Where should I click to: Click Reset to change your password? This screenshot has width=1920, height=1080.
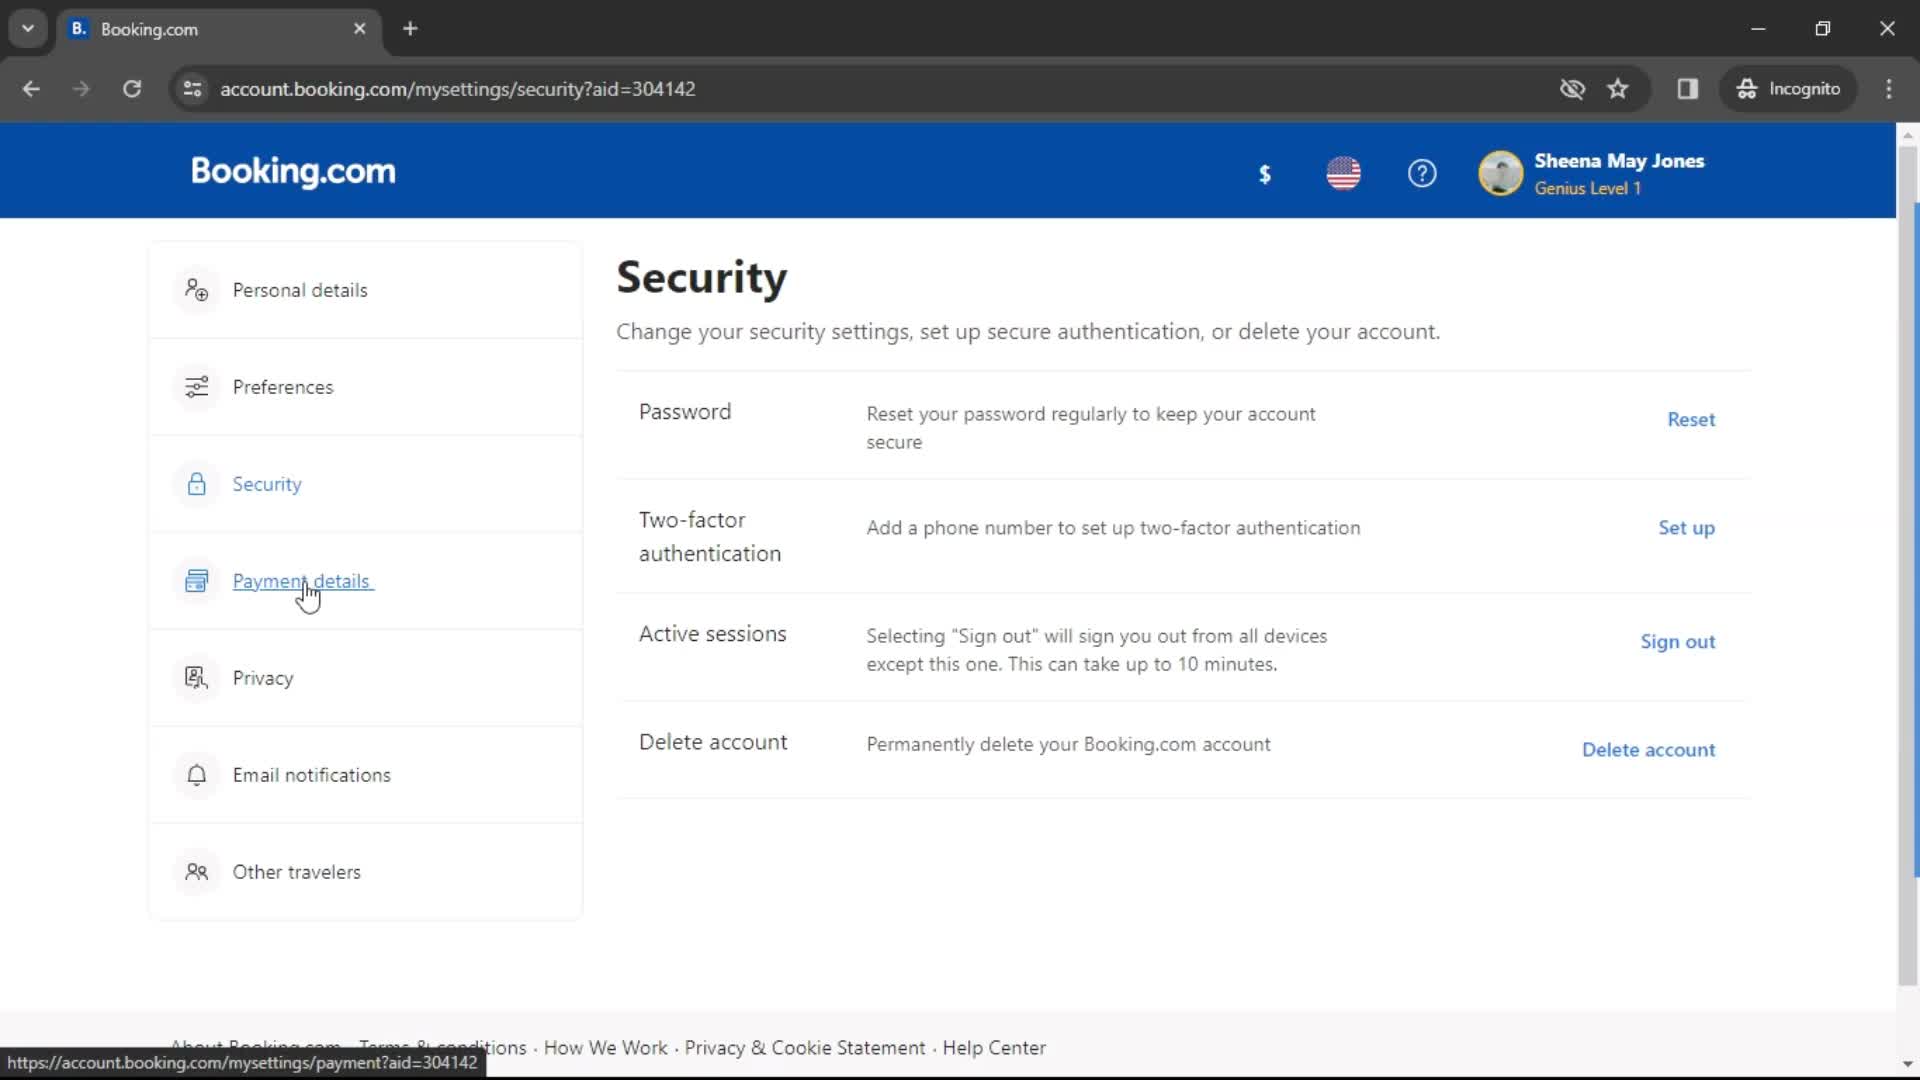[x=1692, y=419]
